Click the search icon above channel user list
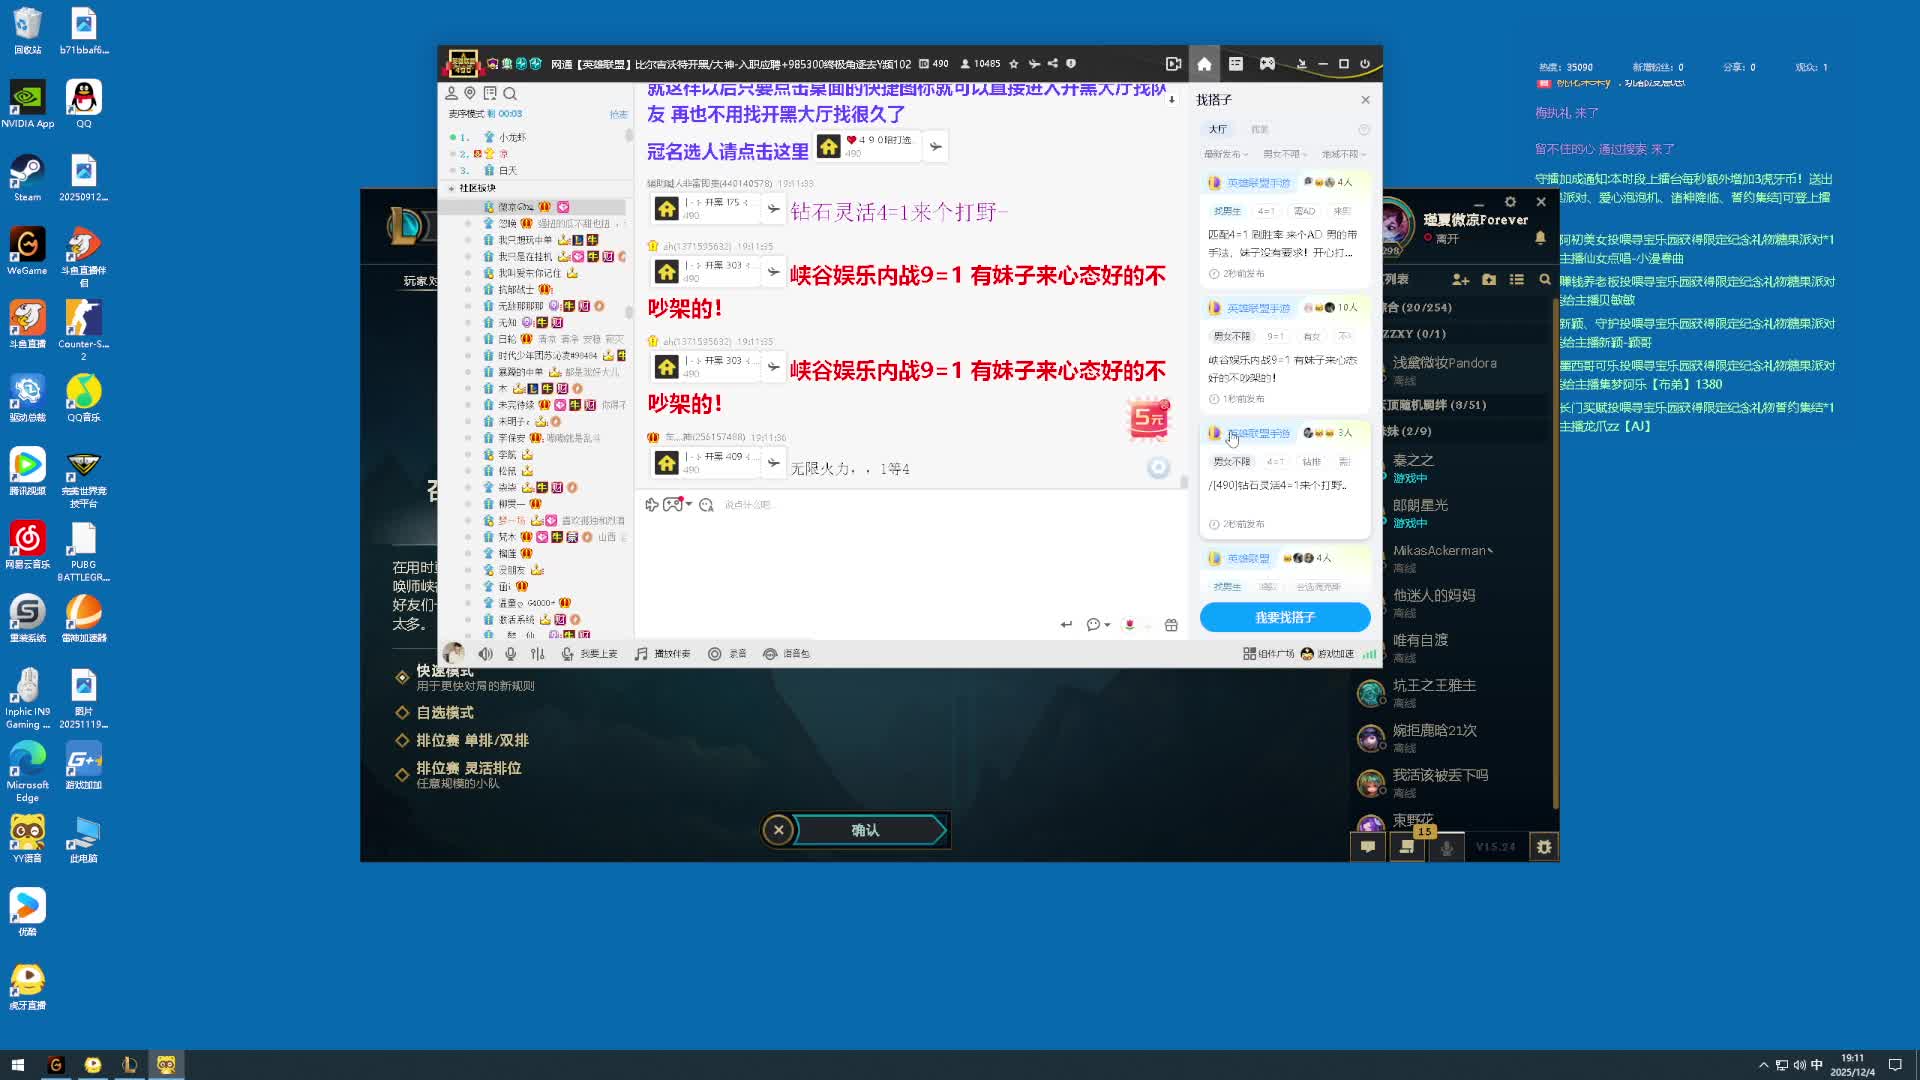The height and width of the screenshot is (1080, 1920). (x=510, y=94)
